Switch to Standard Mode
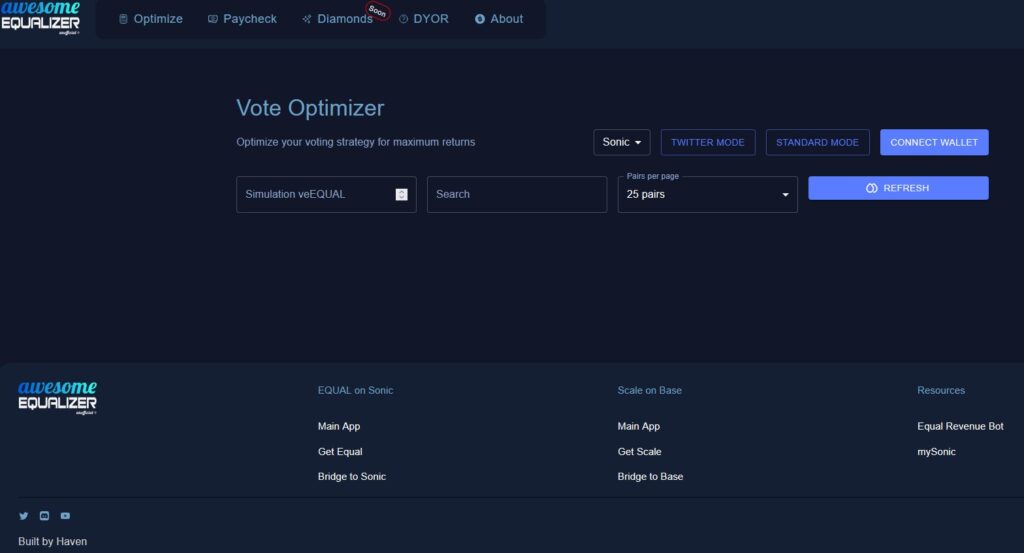The width and height of the screenshot is (1024, 553). pos(817,142)
